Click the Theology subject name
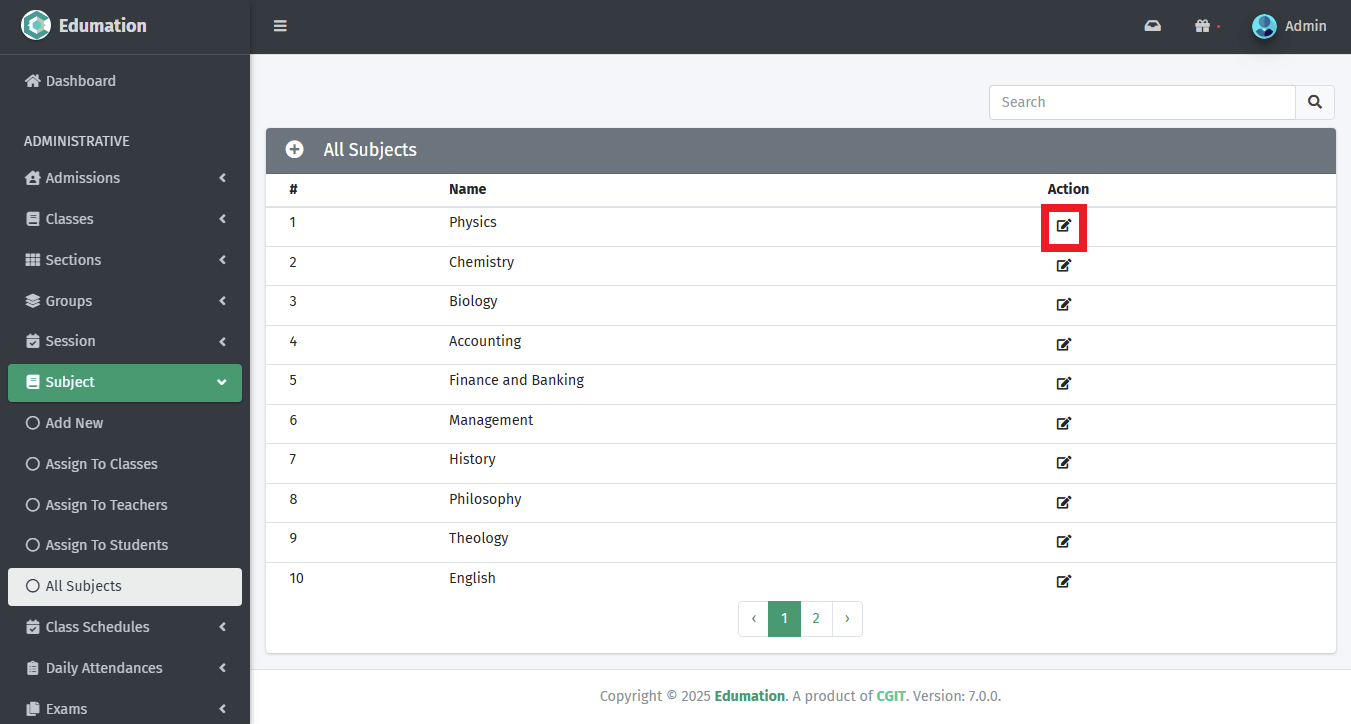1351x724 pixels. point(478,538)
